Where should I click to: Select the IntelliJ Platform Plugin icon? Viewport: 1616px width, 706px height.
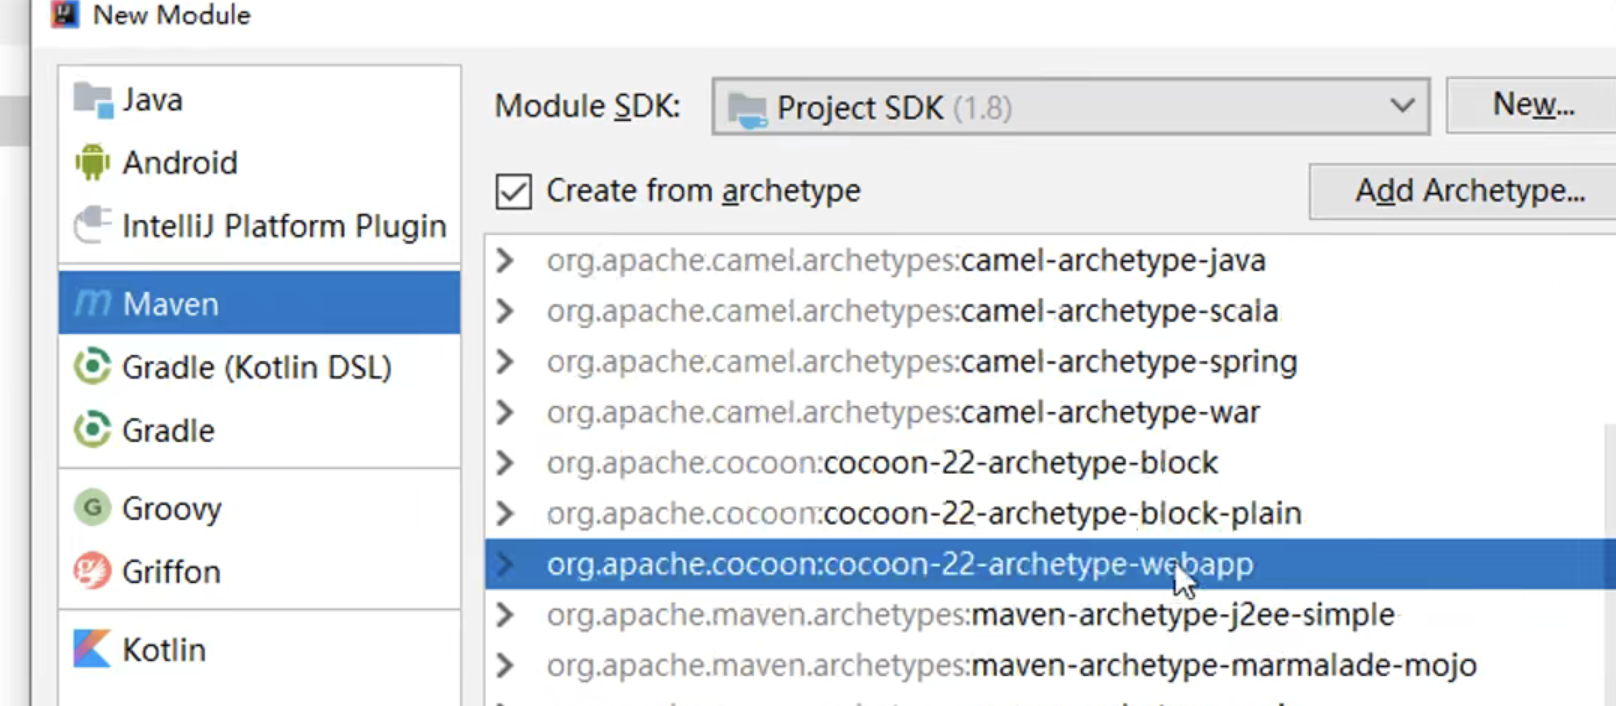(x=92, y=225)
